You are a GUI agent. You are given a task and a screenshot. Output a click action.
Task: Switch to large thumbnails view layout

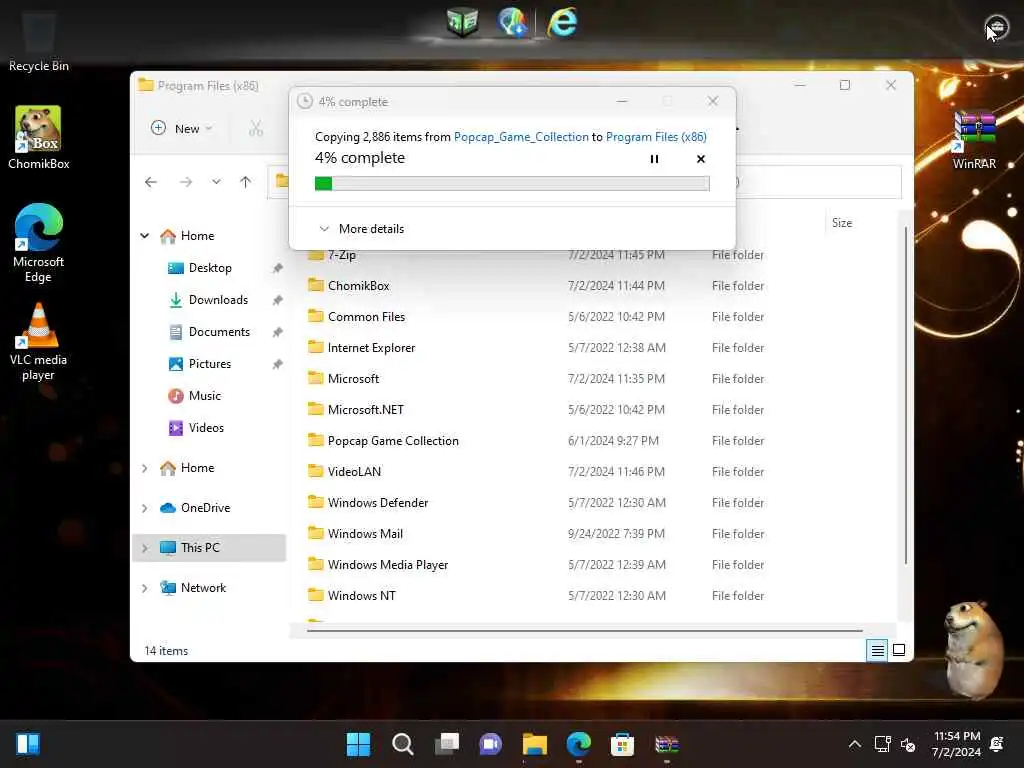tap(899, 650)
